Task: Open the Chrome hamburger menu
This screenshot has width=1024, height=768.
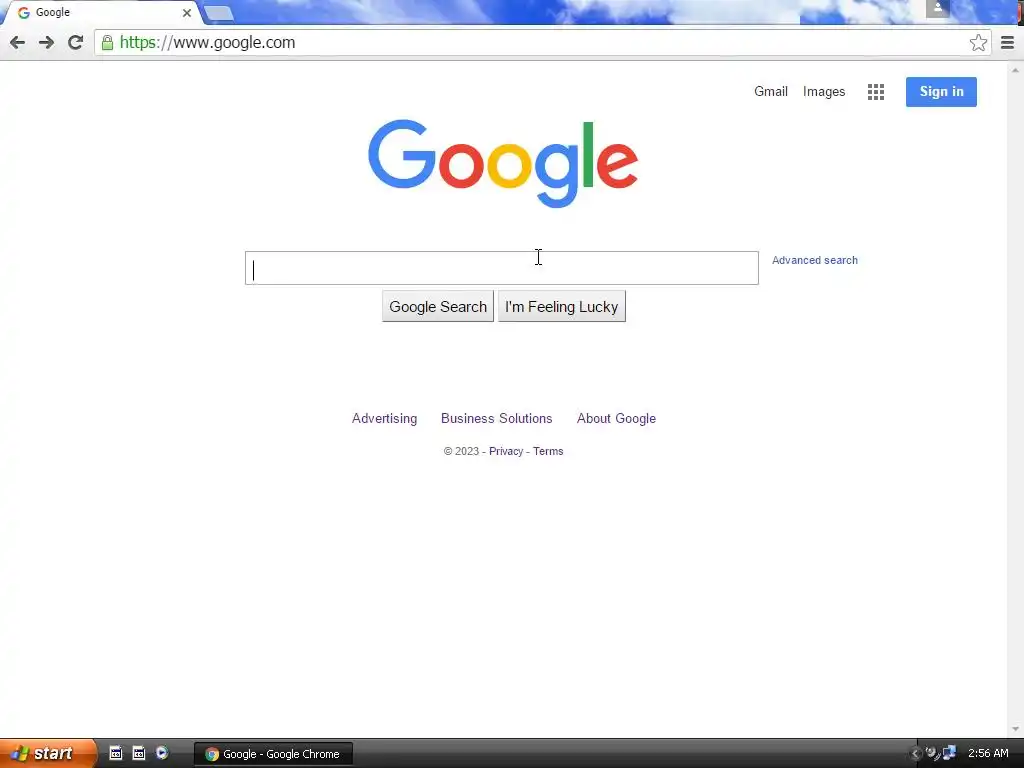Action: tap(1008, 42)
